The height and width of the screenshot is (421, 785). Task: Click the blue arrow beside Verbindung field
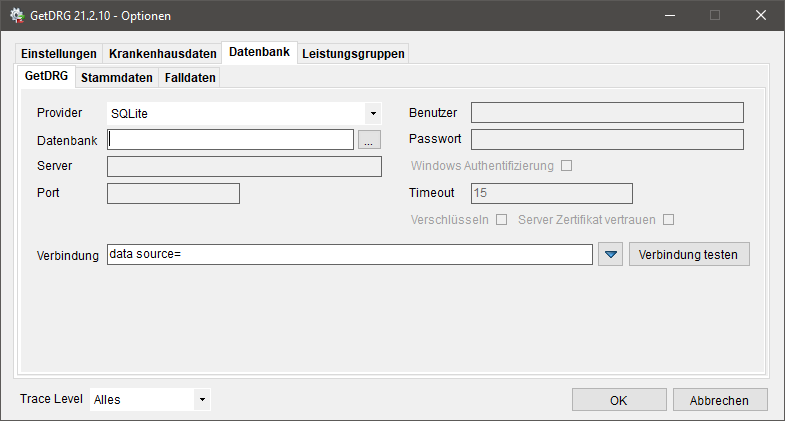610,254
